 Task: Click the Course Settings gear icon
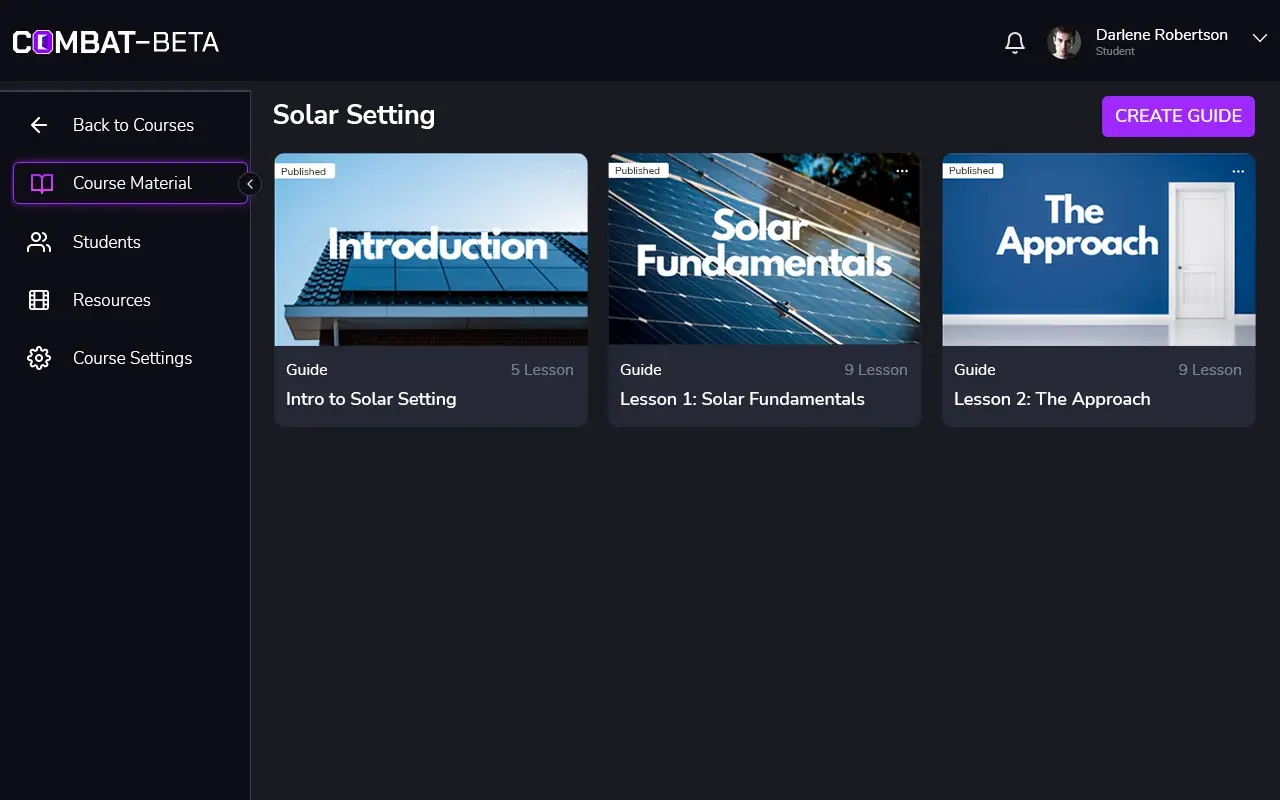click(x=39, y=358)
